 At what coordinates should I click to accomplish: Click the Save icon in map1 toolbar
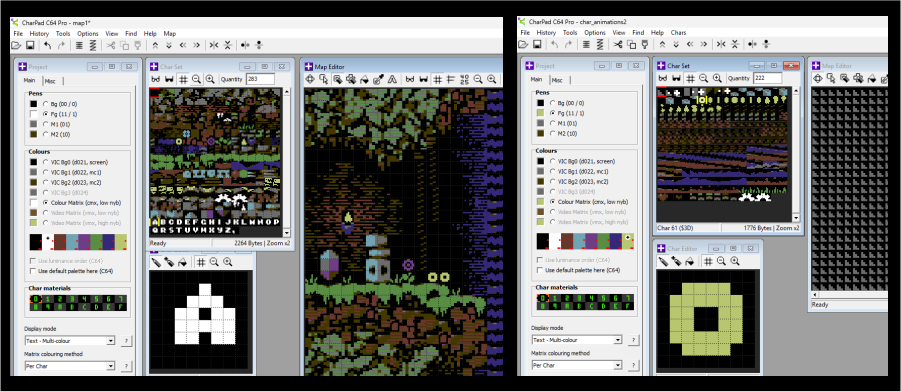(30, 45)
